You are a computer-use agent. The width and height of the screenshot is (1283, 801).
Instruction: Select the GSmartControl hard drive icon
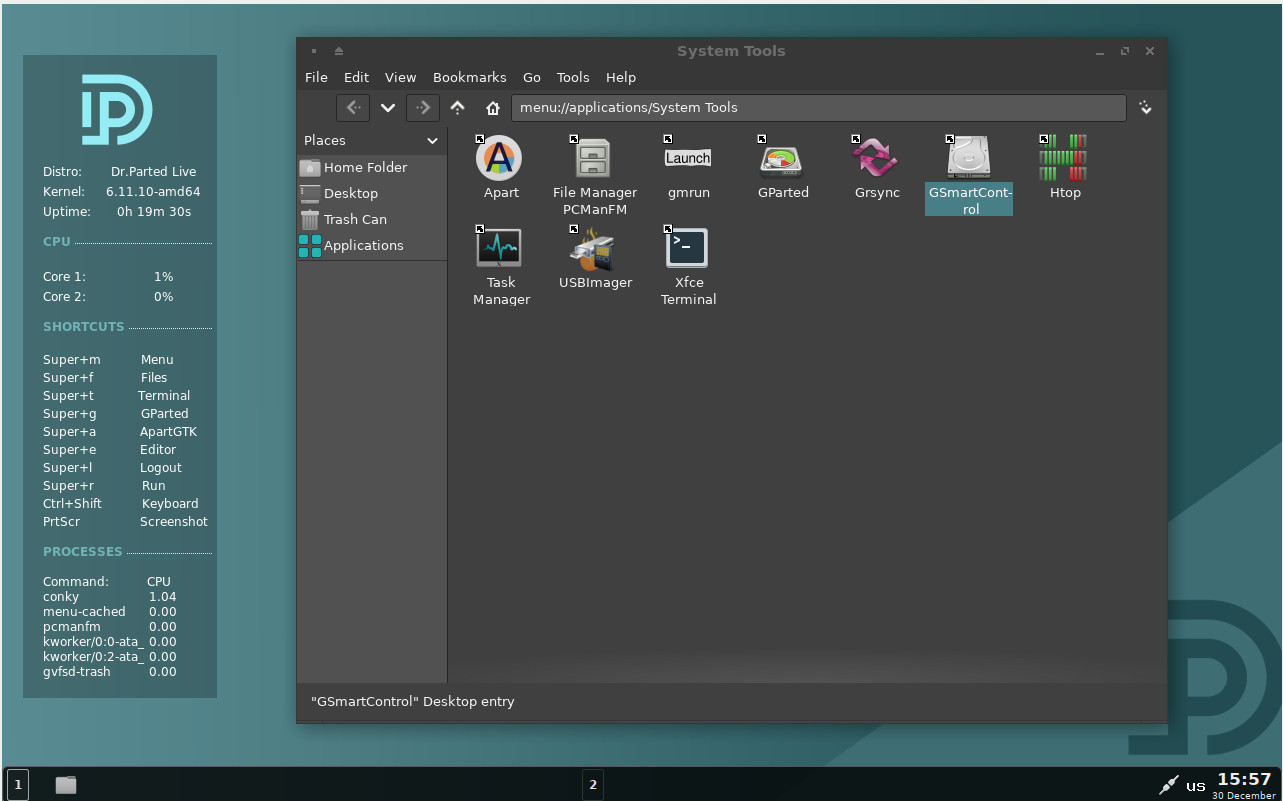click(969, 158)
